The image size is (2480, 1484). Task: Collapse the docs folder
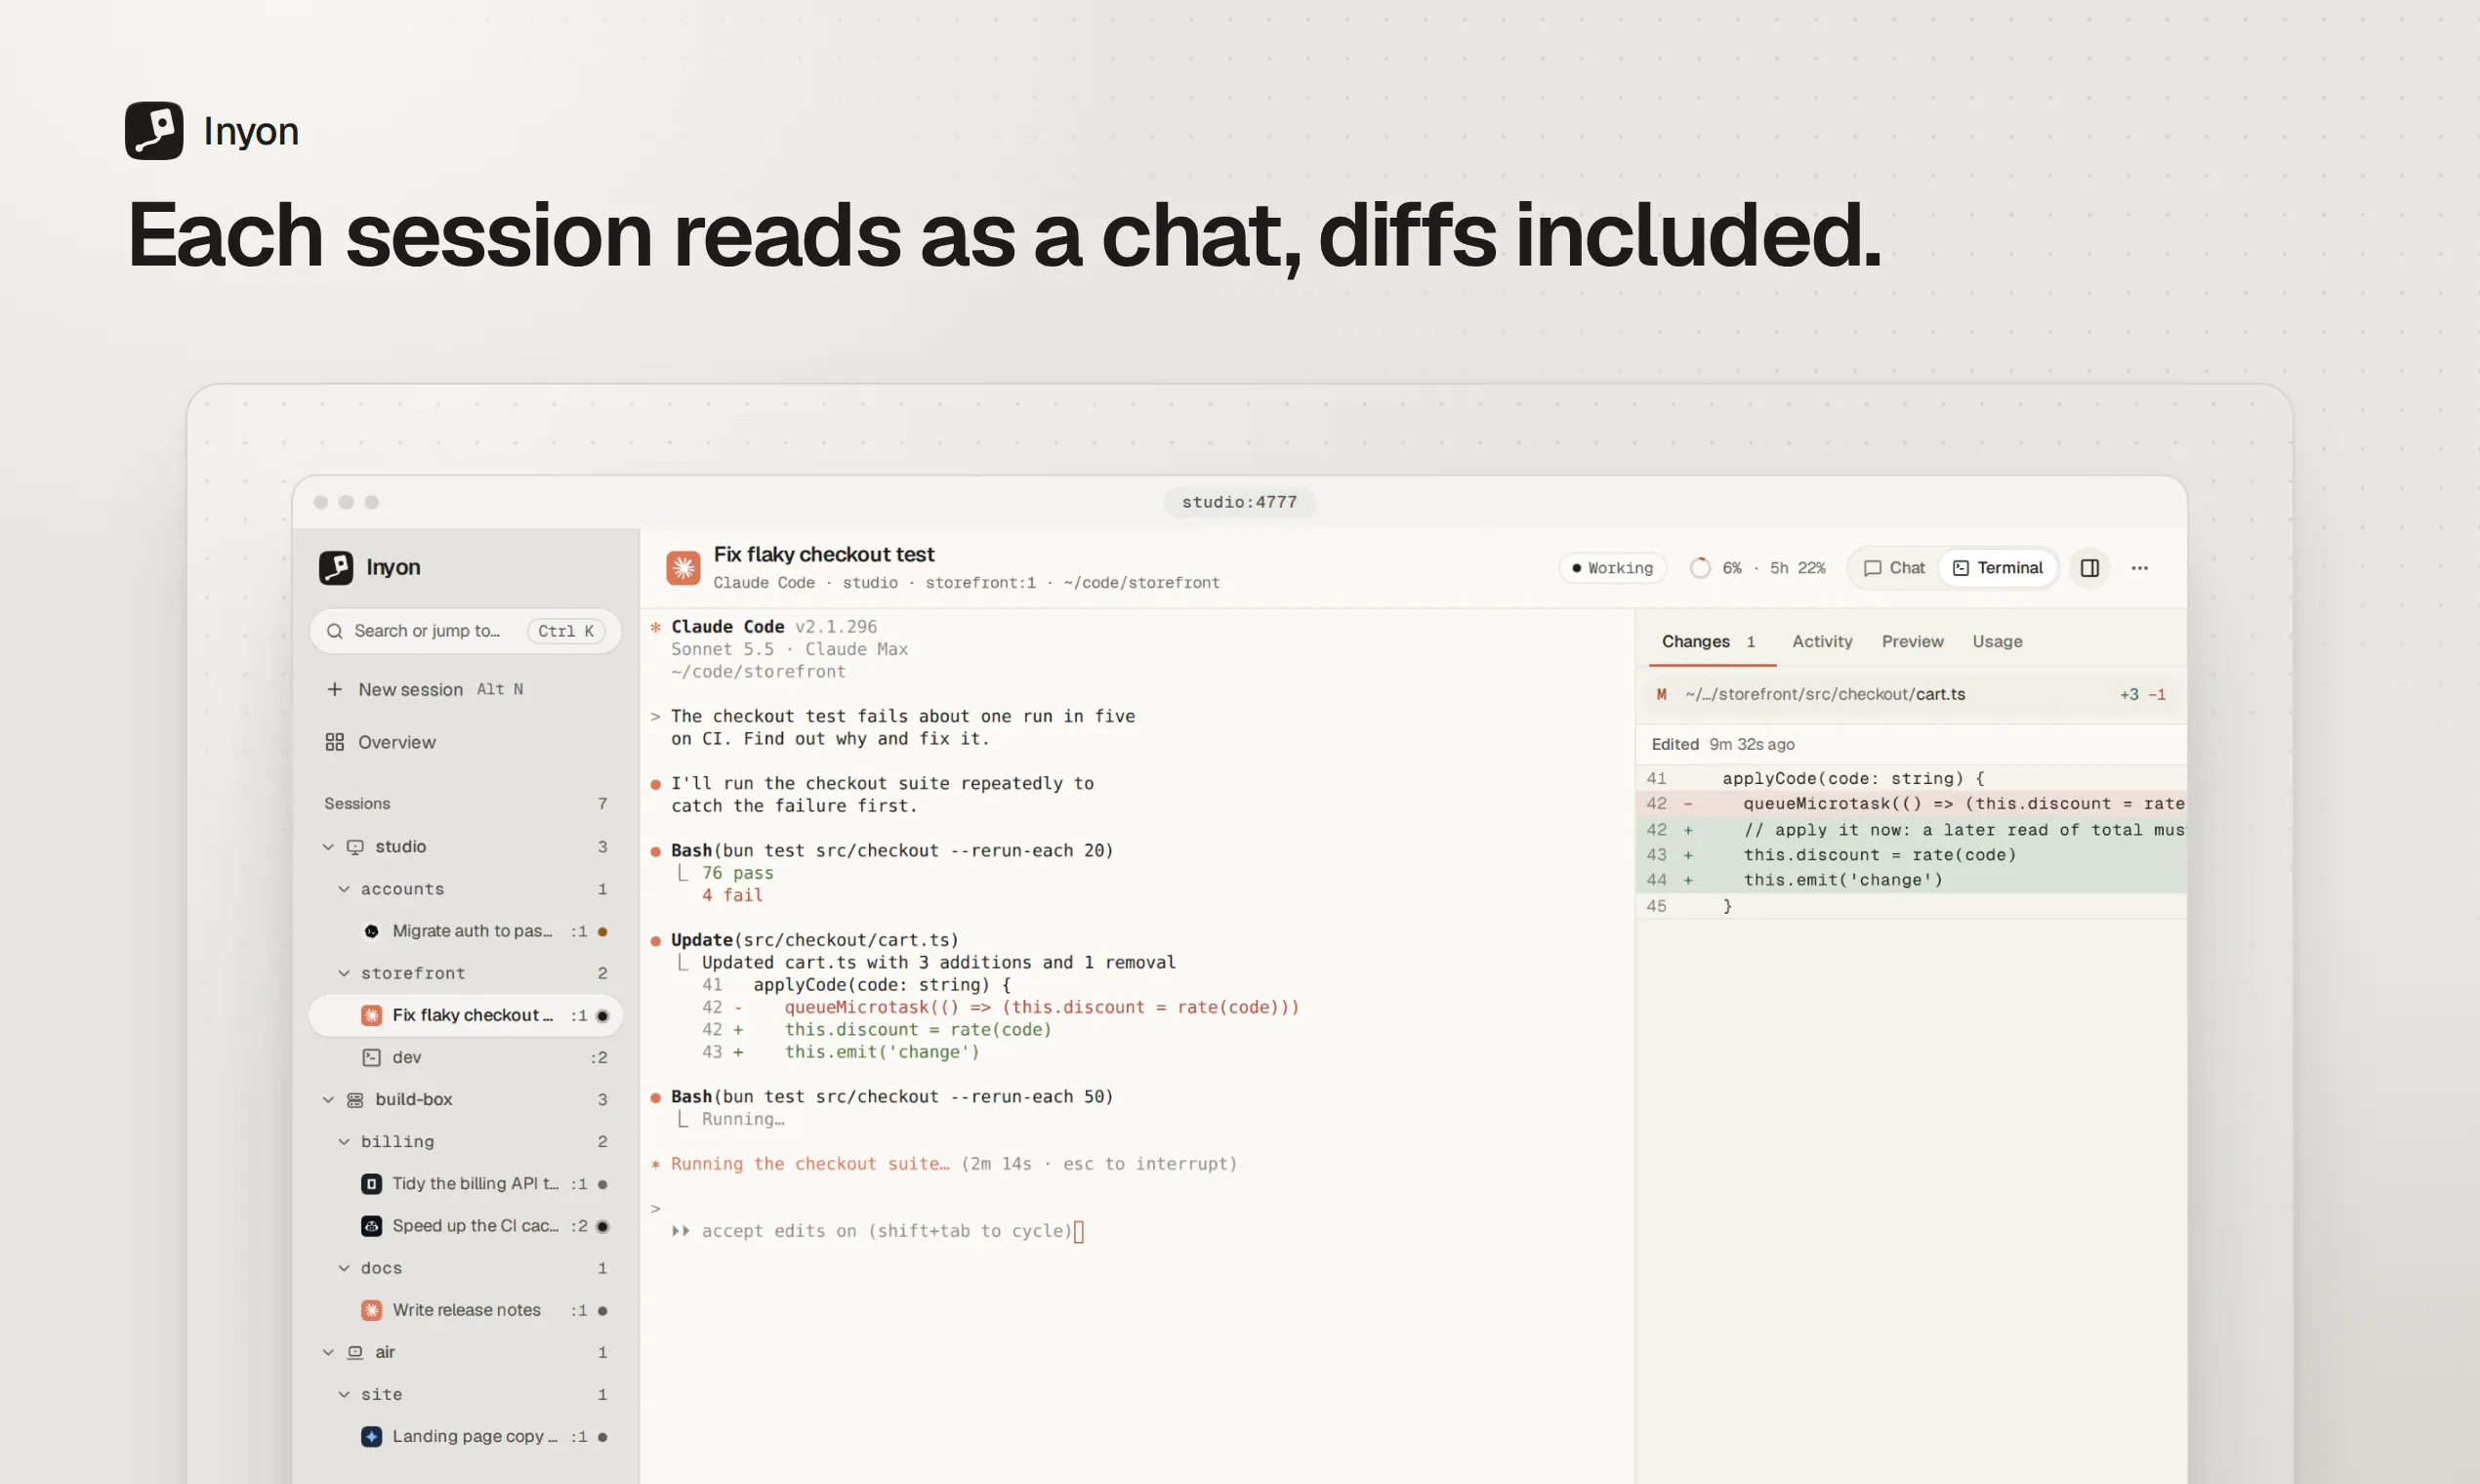click(344, 1268)
